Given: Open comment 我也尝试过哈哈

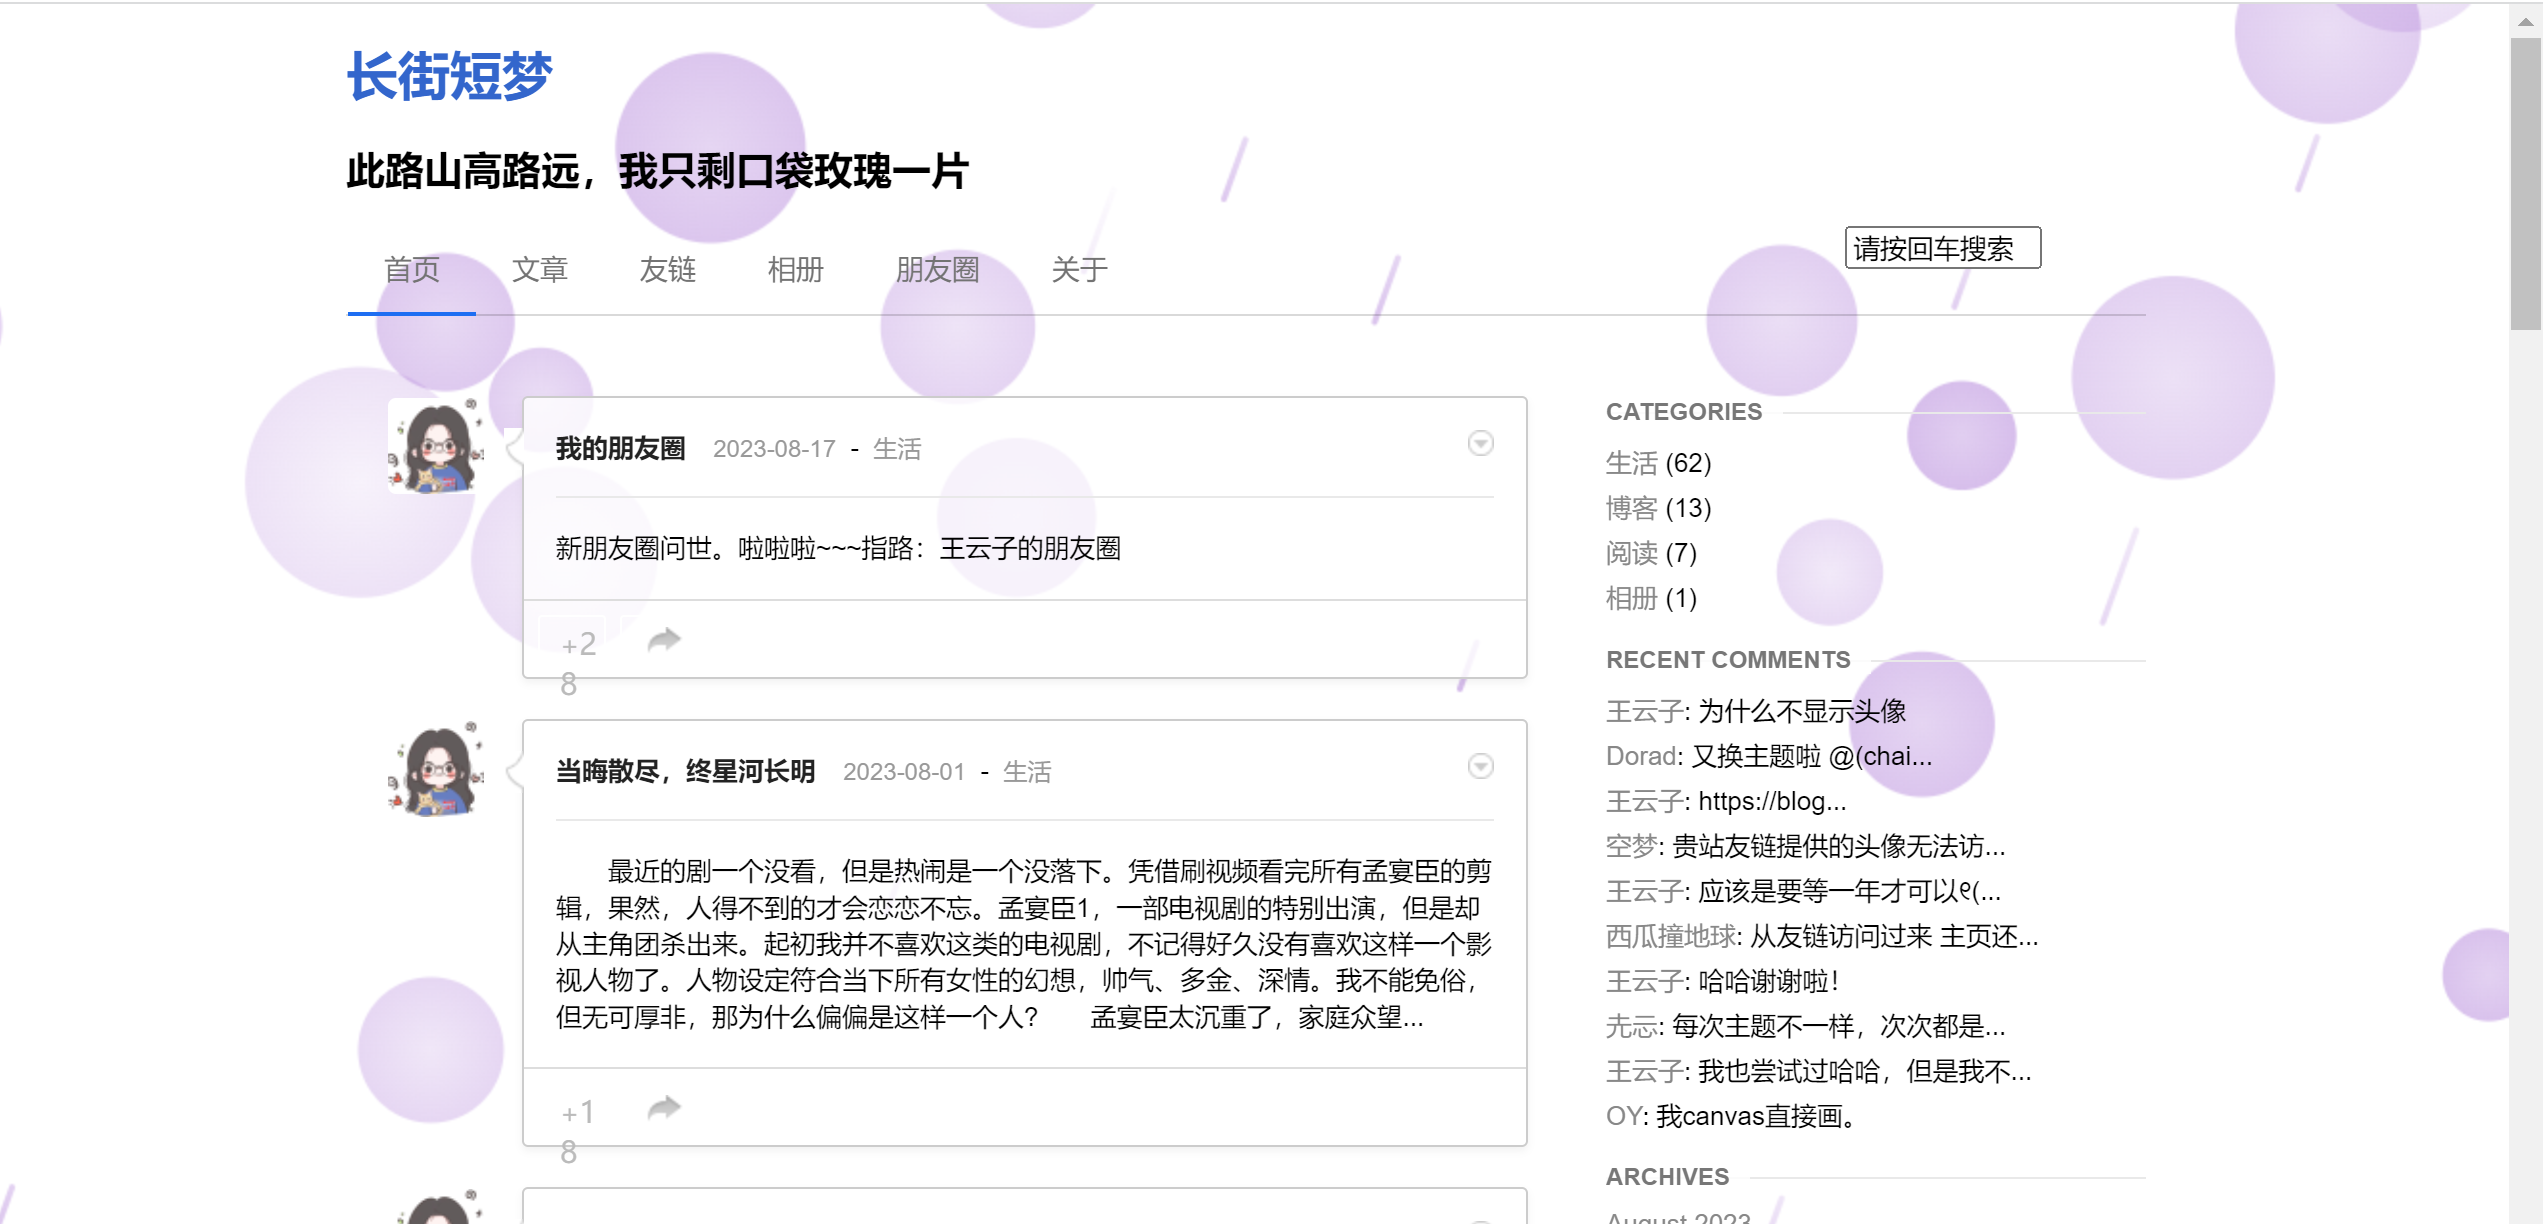Looking at the screenshot, I should click(x=1864, y=1071).
